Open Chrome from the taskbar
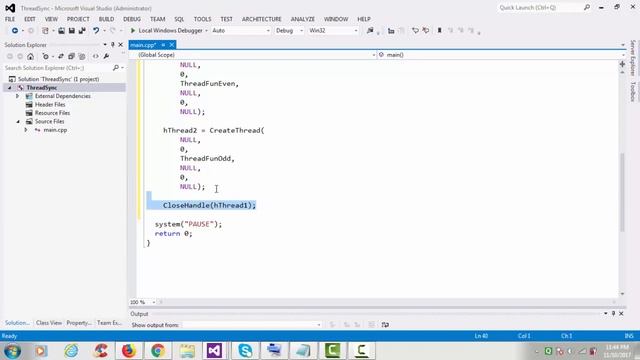Image resolution: width=640 pixels, height=360 pixels. (158, 351)
